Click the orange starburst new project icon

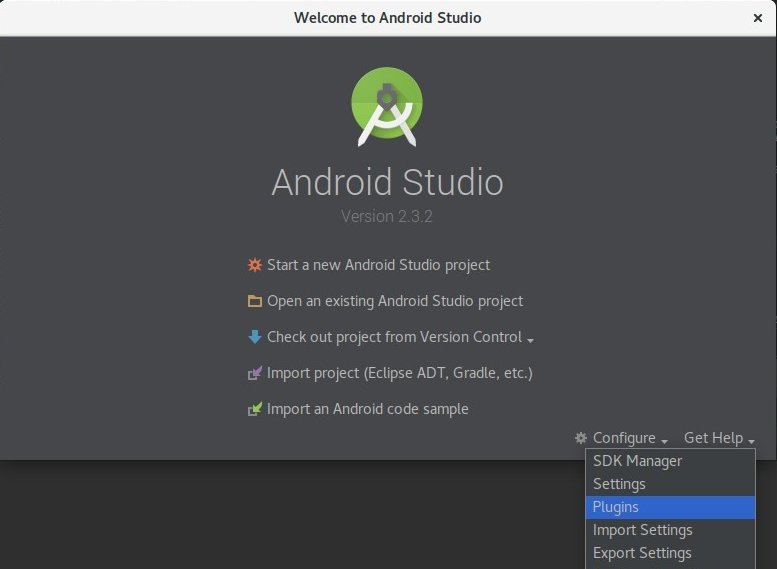click(x=255, y=265)
